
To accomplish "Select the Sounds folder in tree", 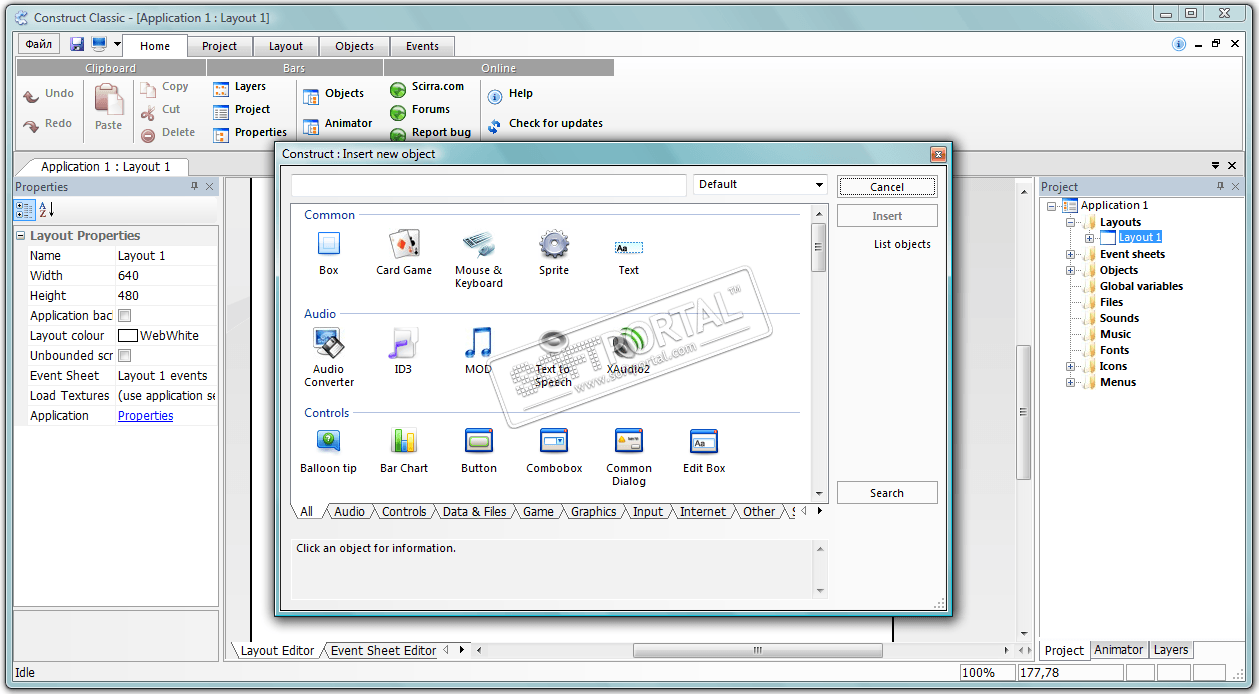I will [1119, 318].
